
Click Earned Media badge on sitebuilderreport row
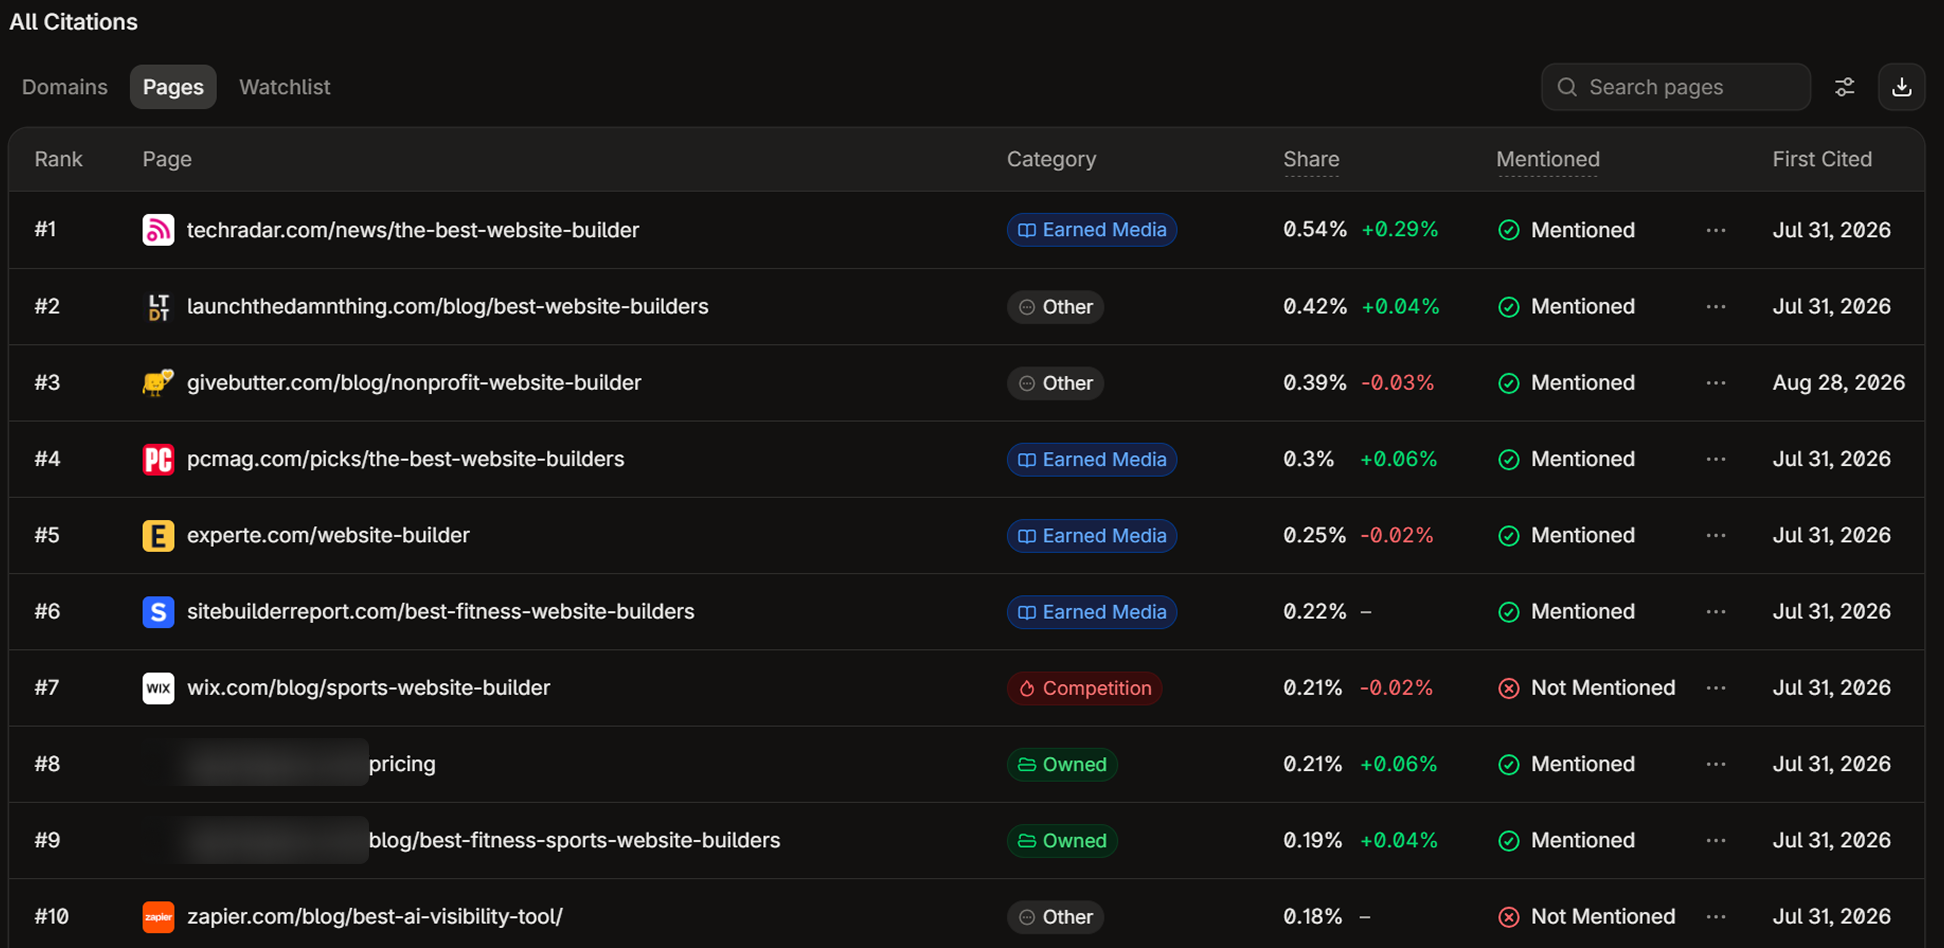pos(1092,611)
